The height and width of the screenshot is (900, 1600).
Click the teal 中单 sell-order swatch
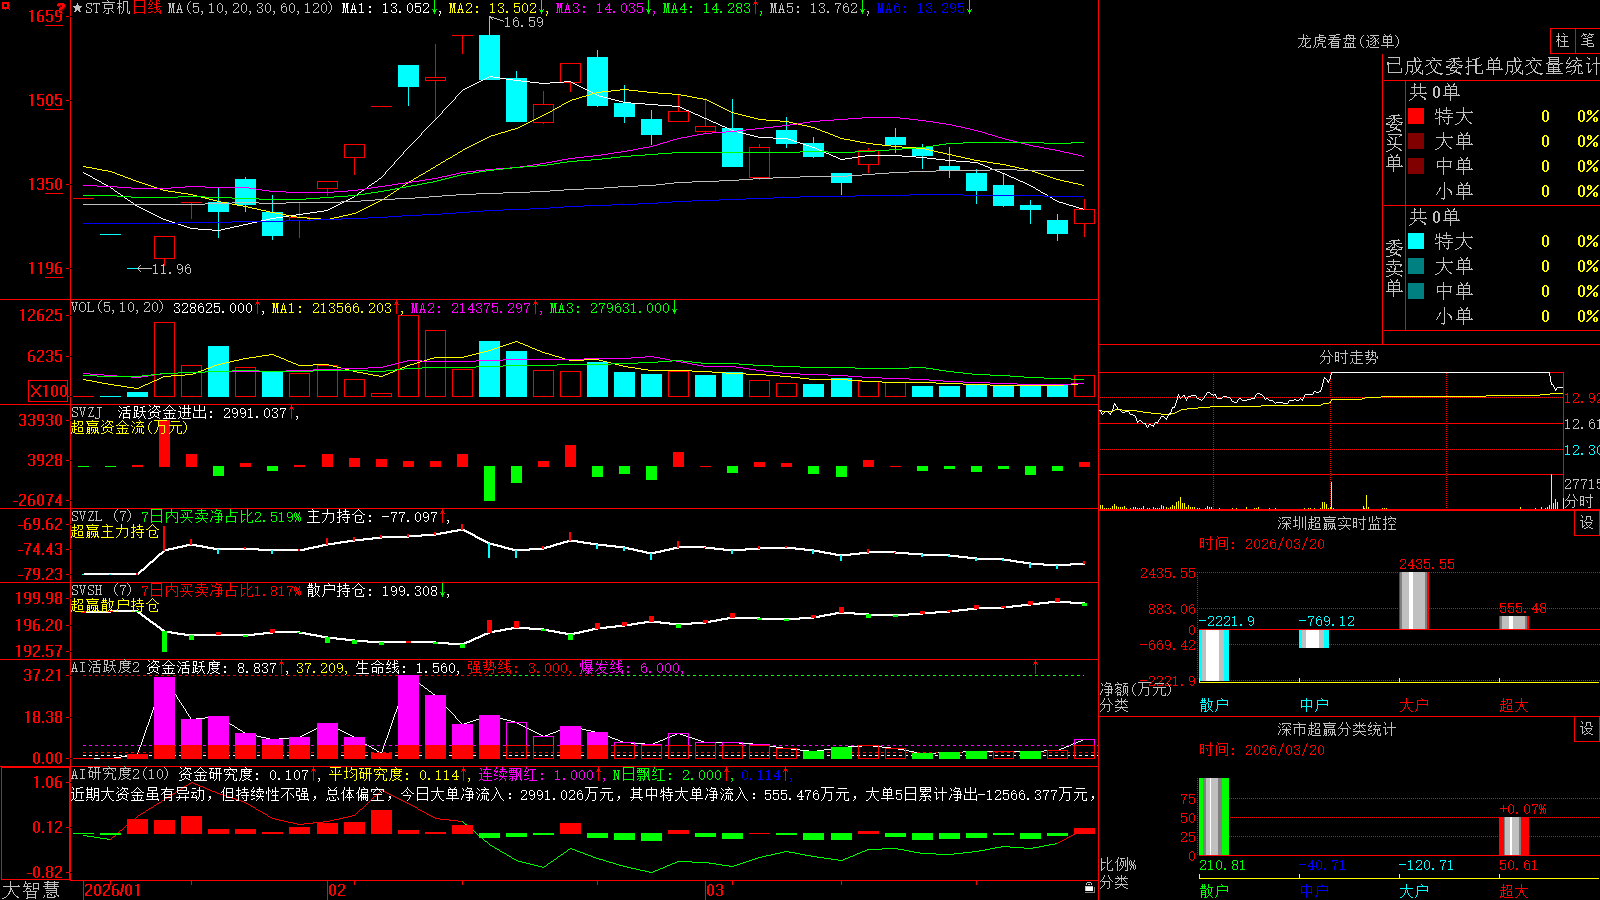coord(1416,290)
